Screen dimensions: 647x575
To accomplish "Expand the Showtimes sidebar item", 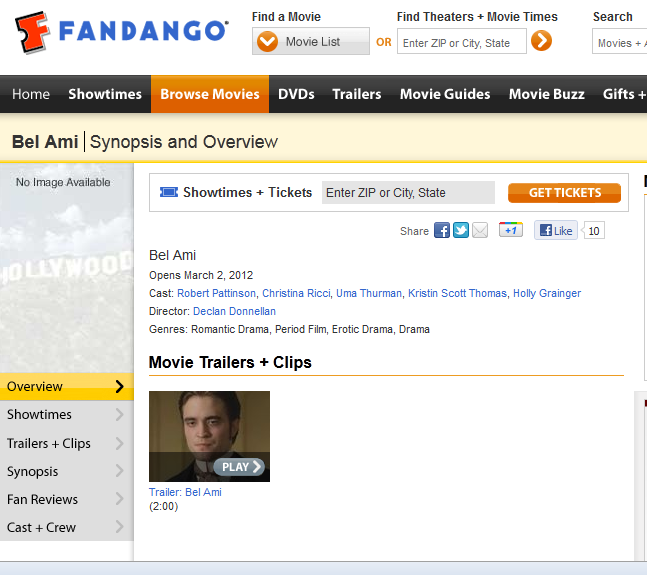I will point(66,415).
